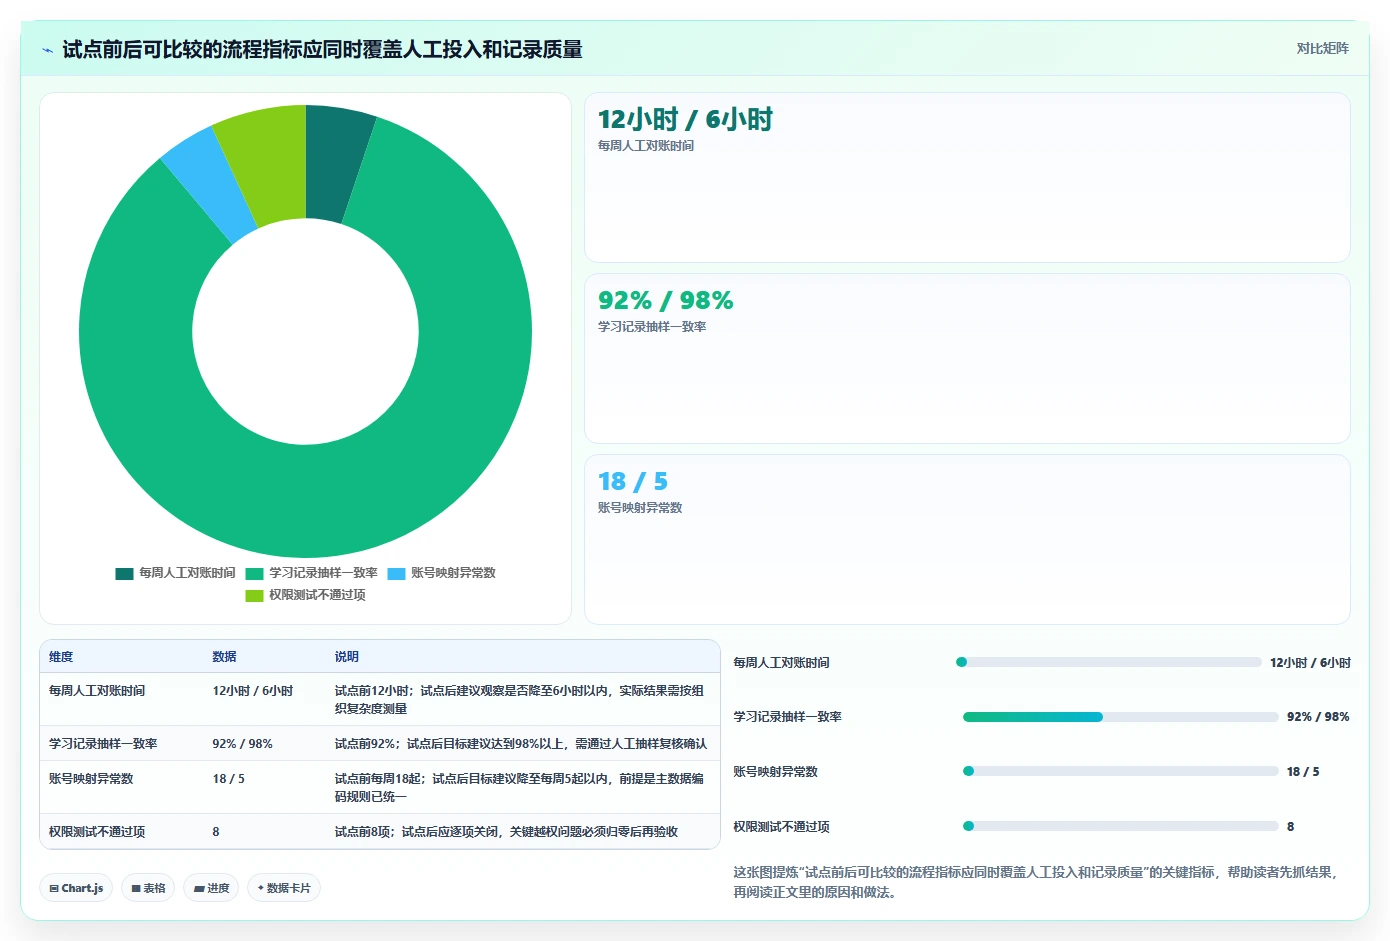This screenshot has height=941, width=1390.
Task: Click progress bar for 账号映射异常数
Action: (x=1120, y=771)
